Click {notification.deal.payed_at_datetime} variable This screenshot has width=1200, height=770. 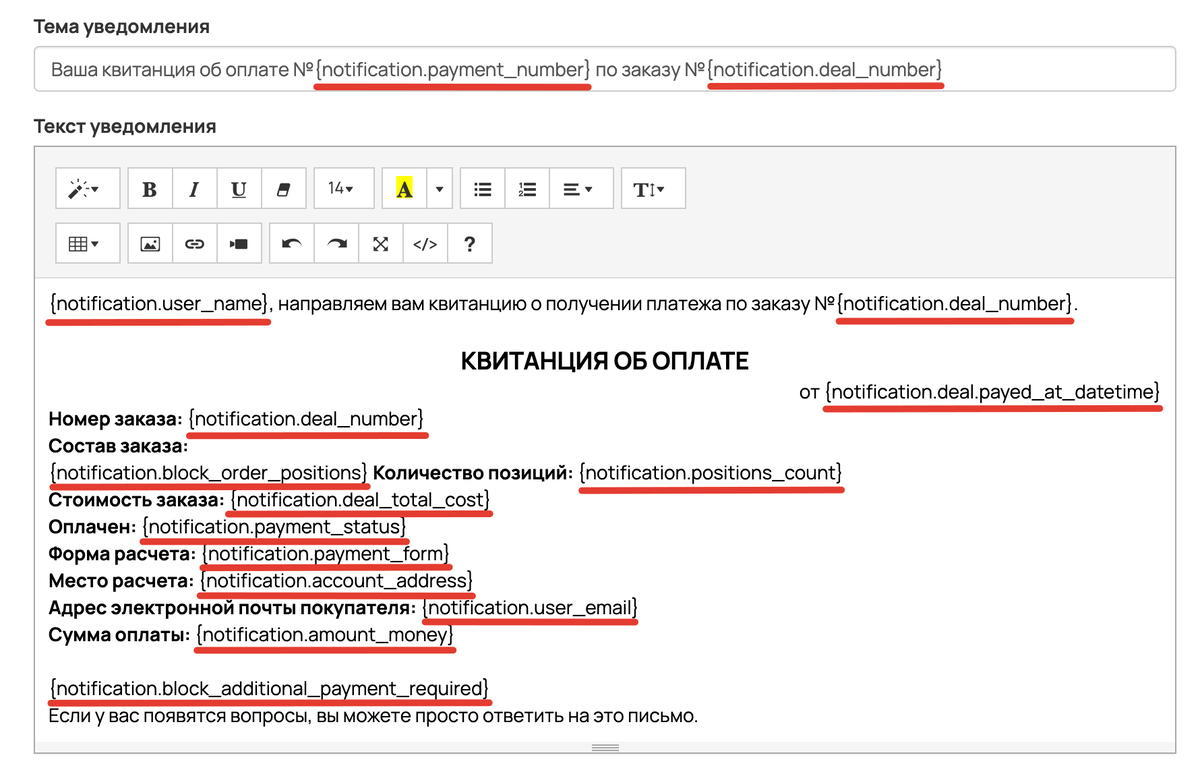click(x=993, y=391)
